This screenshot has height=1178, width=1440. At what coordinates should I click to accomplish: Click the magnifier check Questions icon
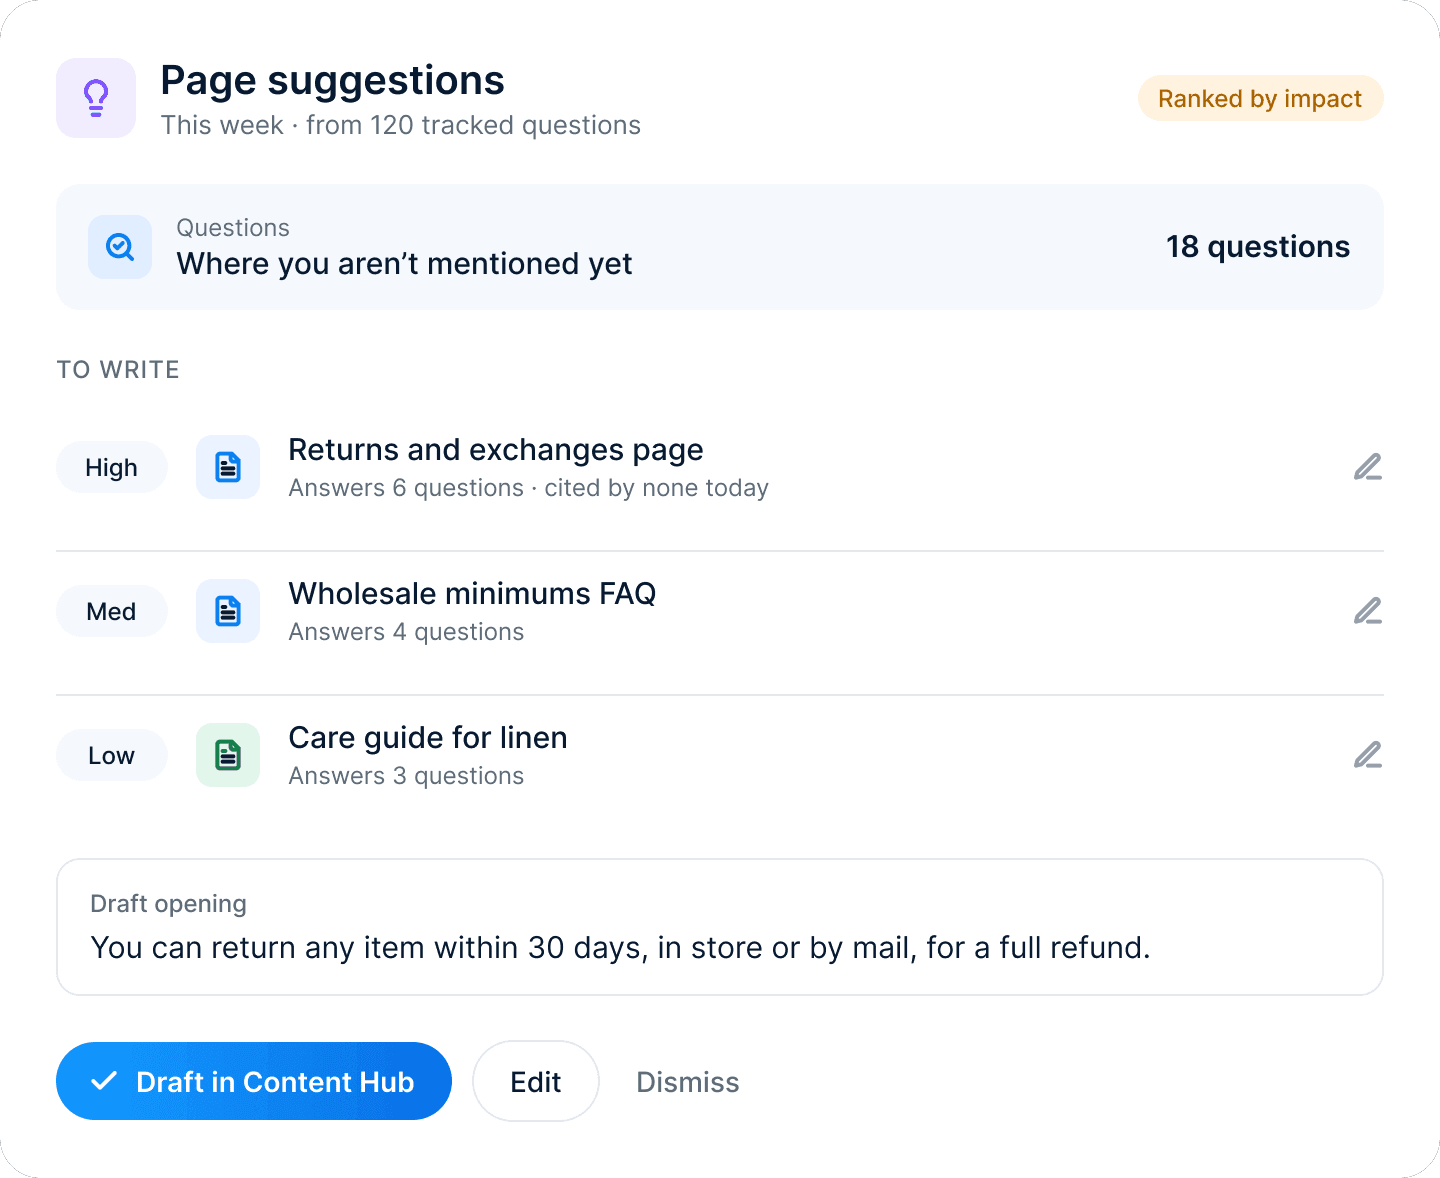[120, 246]
